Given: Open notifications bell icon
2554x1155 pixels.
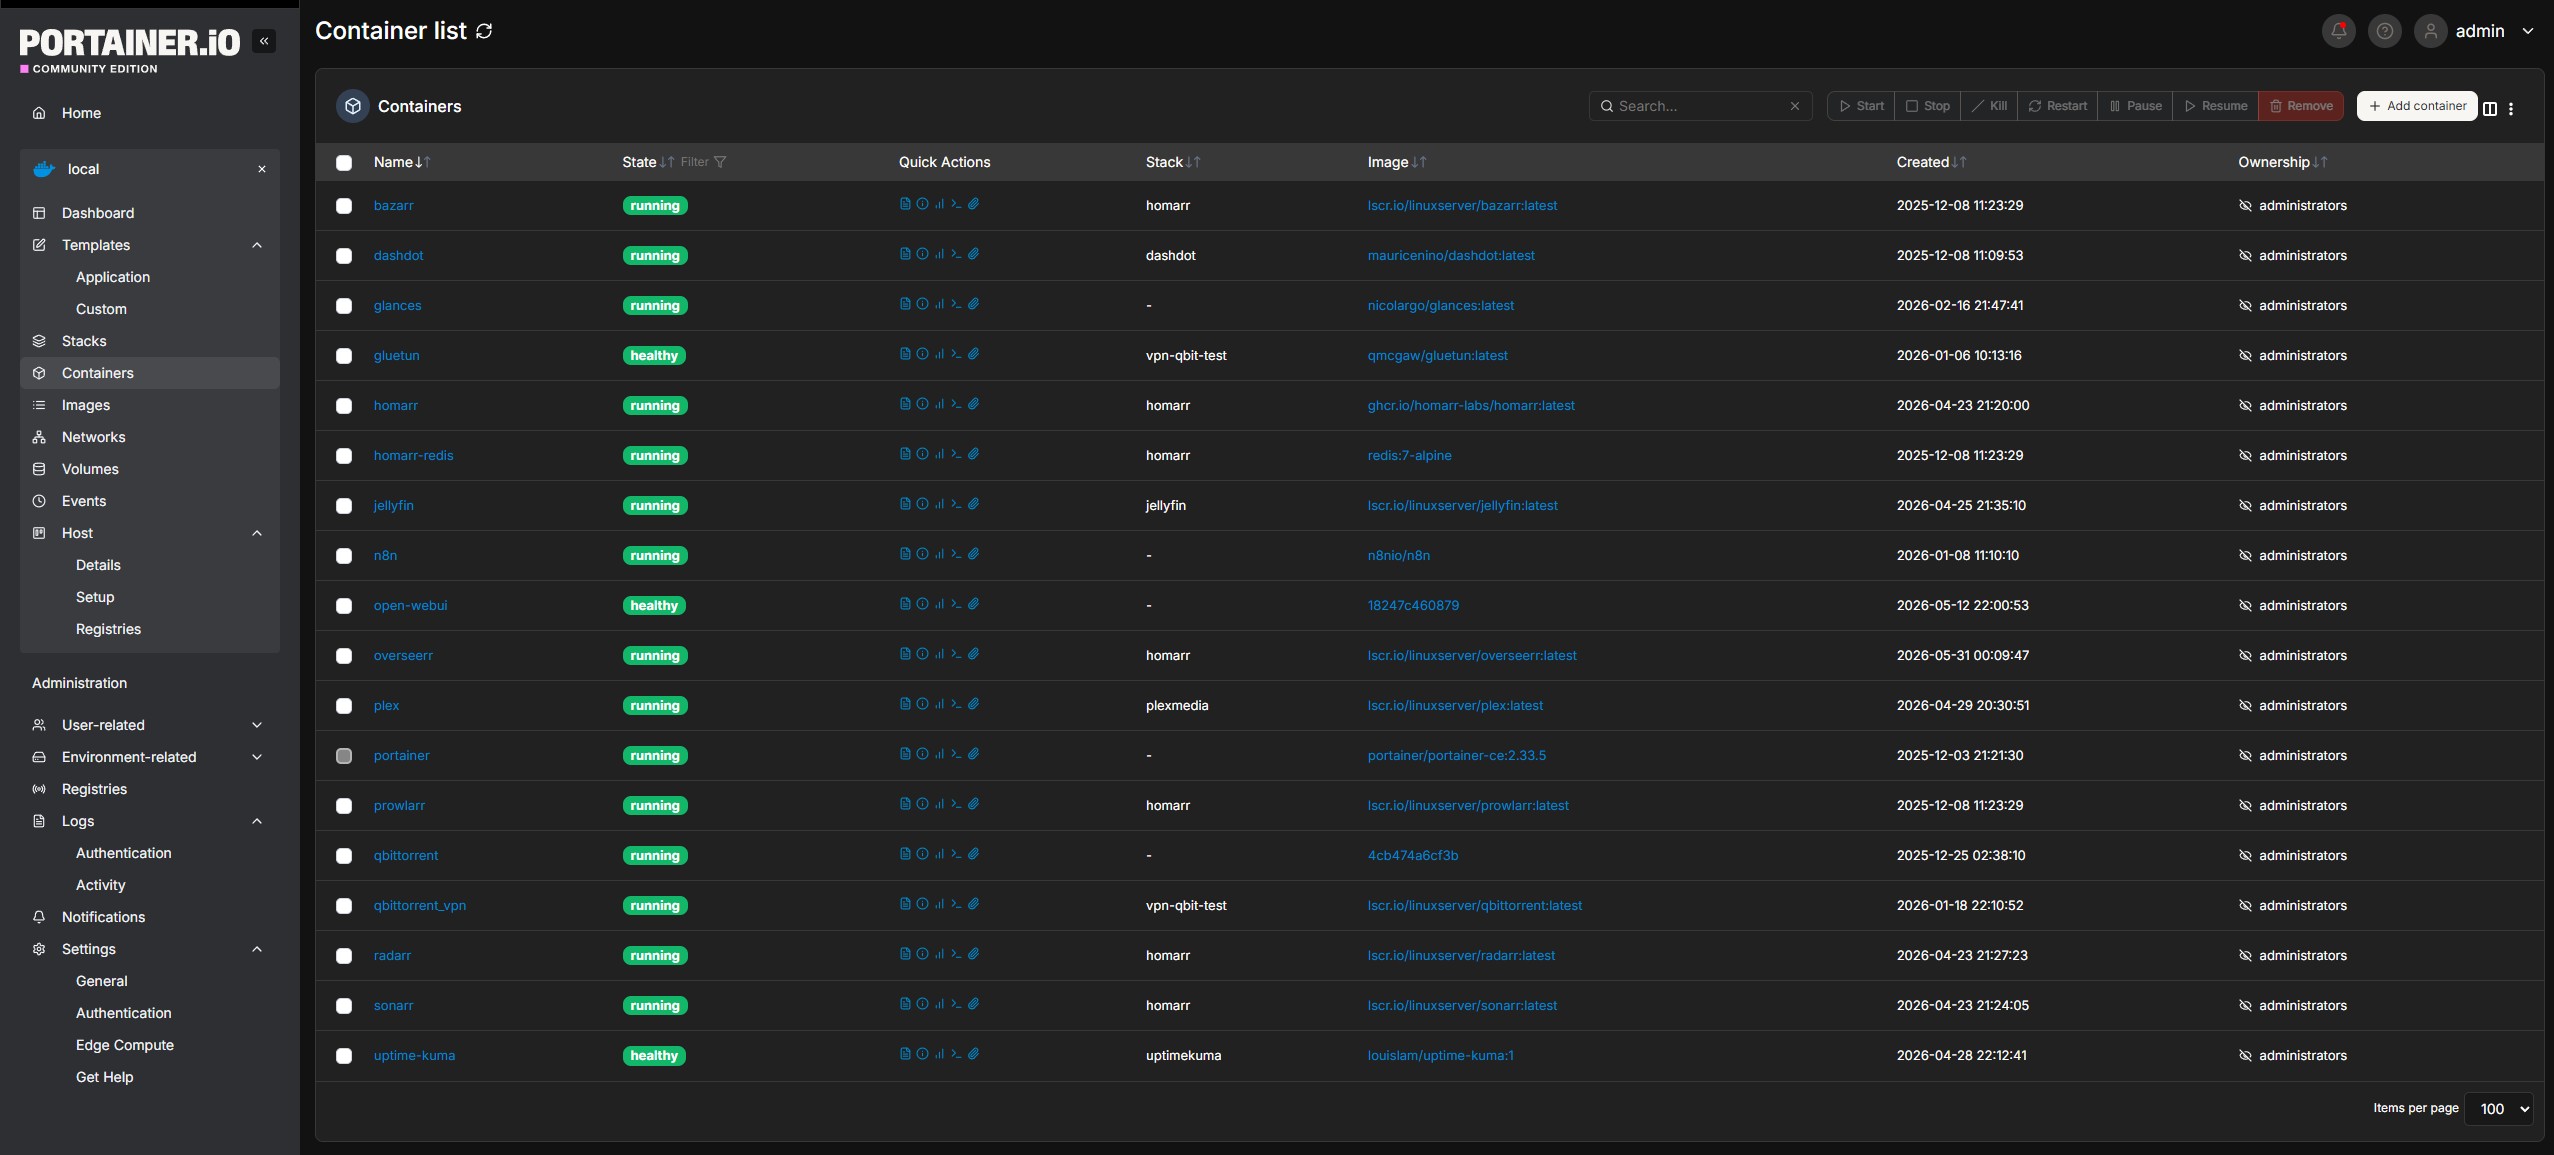Looking at the screenshot, I should (x=2338, y=31).
